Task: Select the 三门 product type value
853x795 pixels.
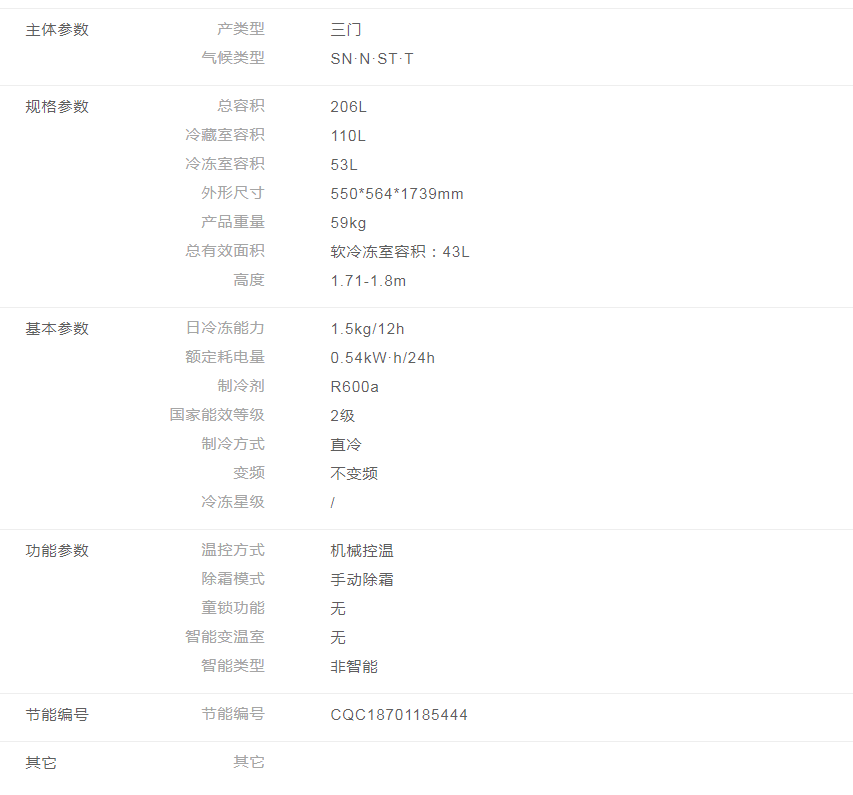Action: click(346, 30)
